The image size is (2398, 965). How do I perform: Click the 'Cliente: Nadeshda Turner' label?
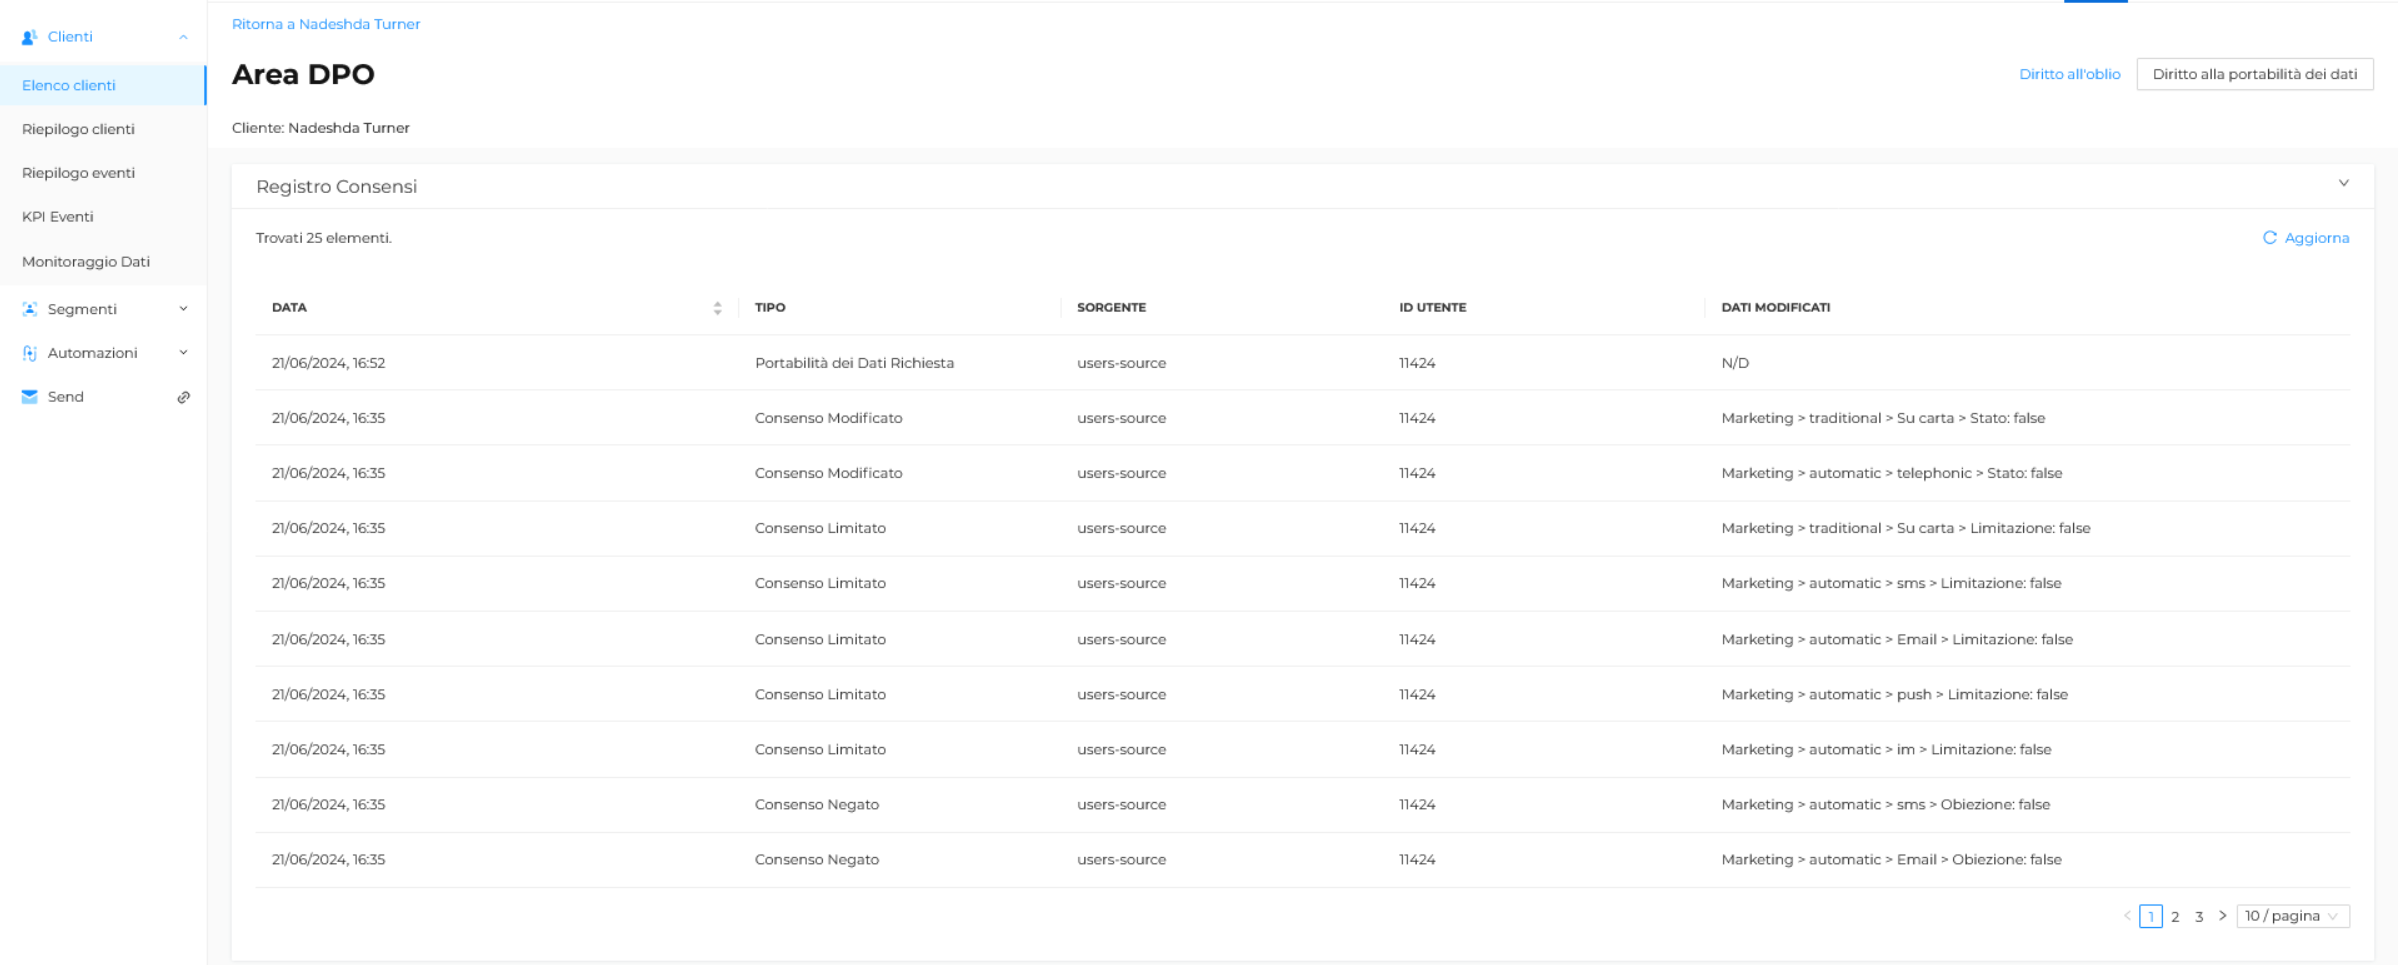(321, 128)
